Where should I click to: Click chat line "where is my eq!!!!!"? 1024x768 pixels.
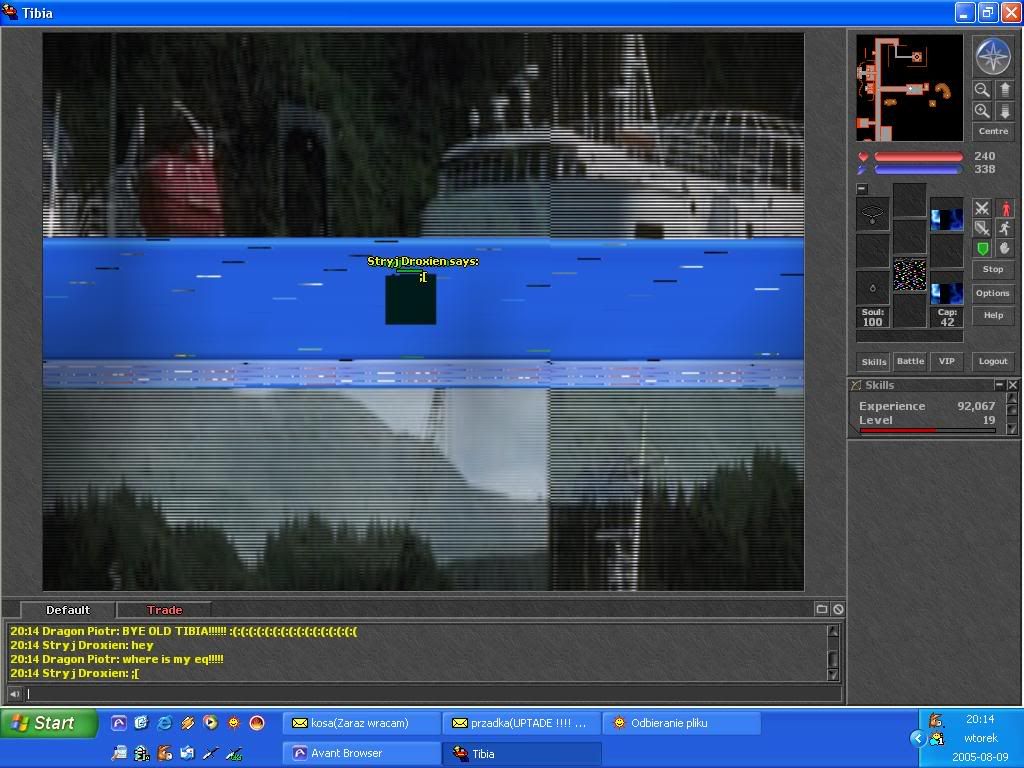(117, 659)
